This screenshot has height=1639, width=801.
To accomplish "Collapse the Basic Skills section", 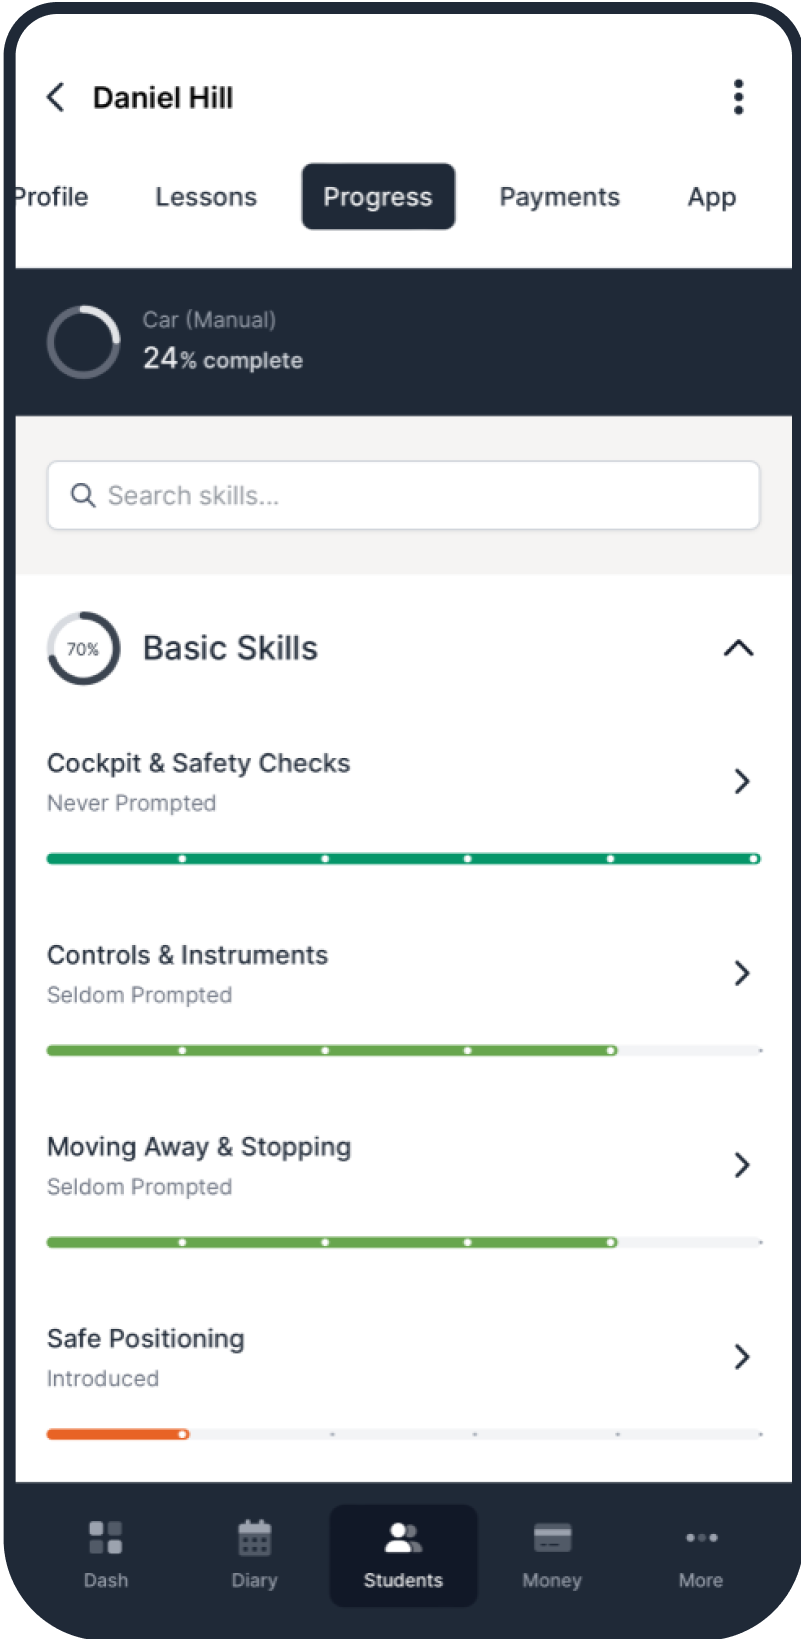I will [x=738, y=648].
